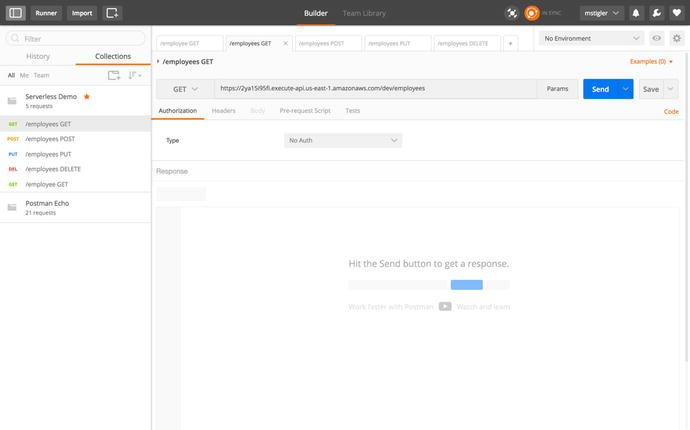Click the environment quick look eye icon
Viewport: 690px width, 430px height.
(x=657, y=38)
